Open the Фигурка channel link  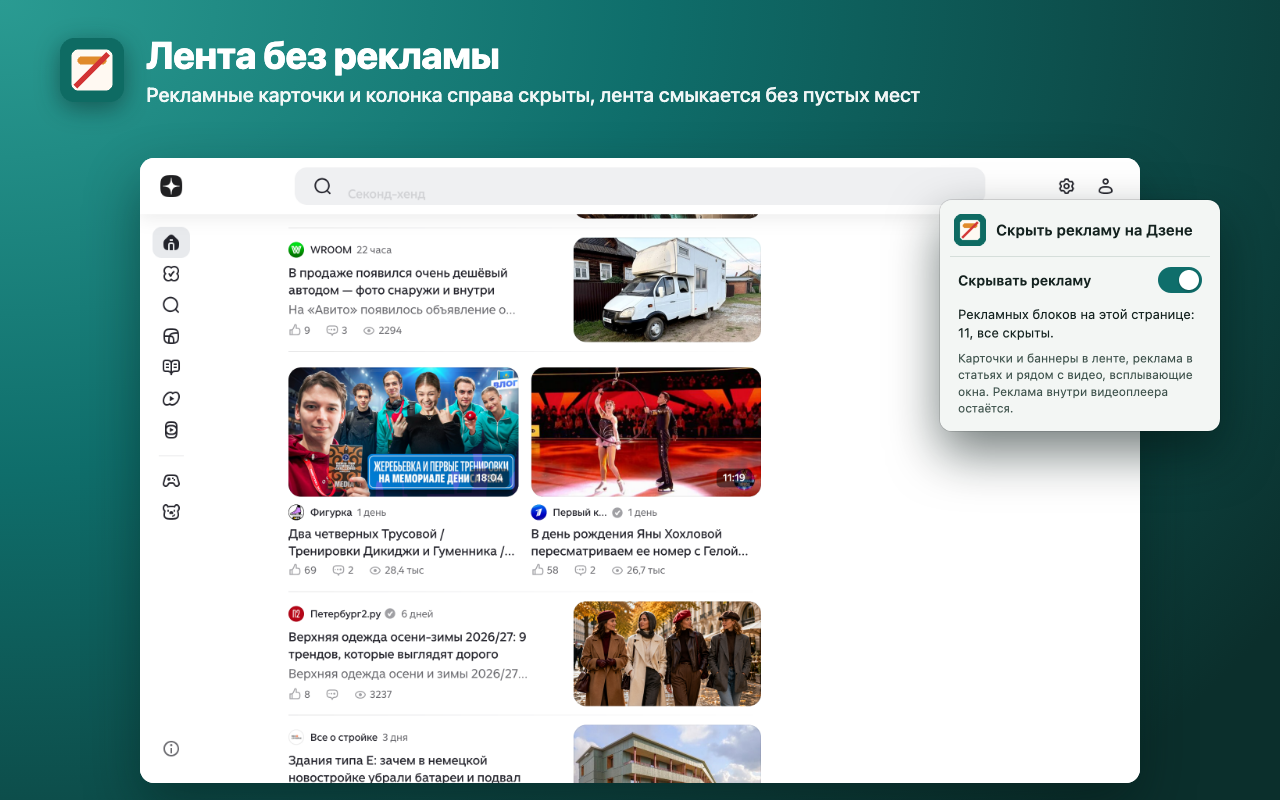[330, 512]
